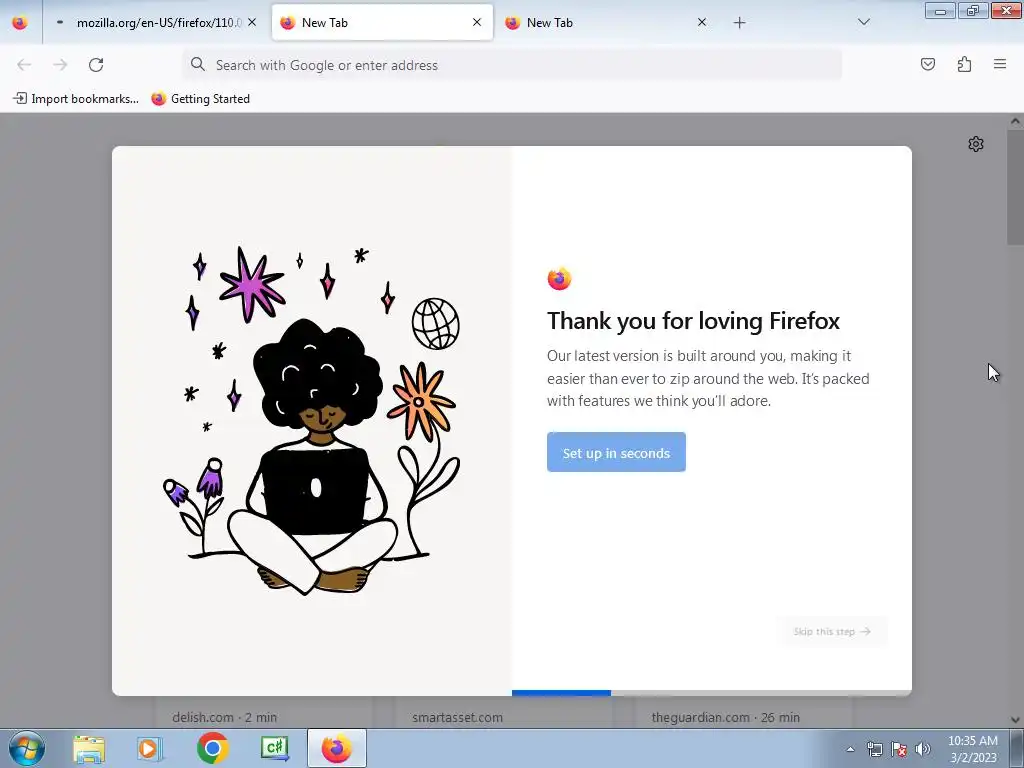This screenshot has width=1024, height=768.
Task: Open Google Chrome from taskbar
Action: [212, 748]
